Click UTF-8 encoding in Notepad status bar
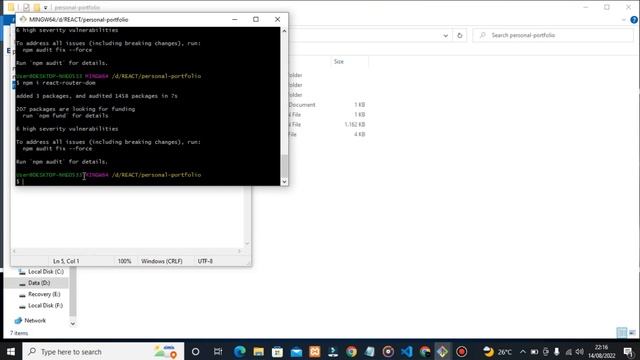The height and width of the screenshot is (360, 640). [205, 261]
